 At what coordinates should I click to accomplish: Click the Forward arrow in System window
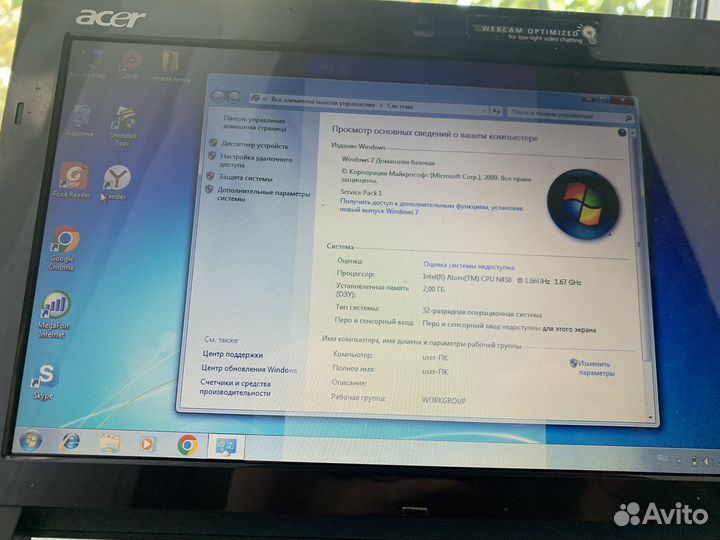click(x=234, y=97)
